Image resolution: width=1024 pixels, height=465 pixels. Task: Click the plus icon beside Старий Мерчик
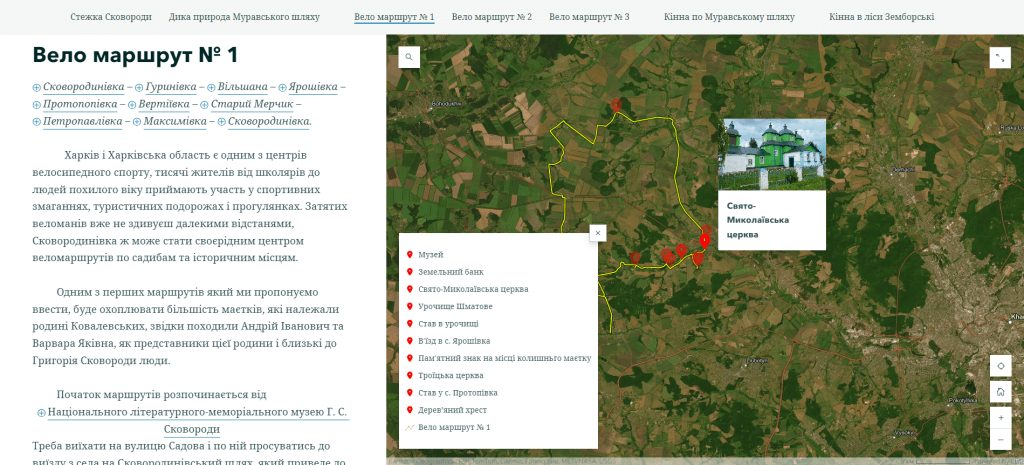click(204, 105)
